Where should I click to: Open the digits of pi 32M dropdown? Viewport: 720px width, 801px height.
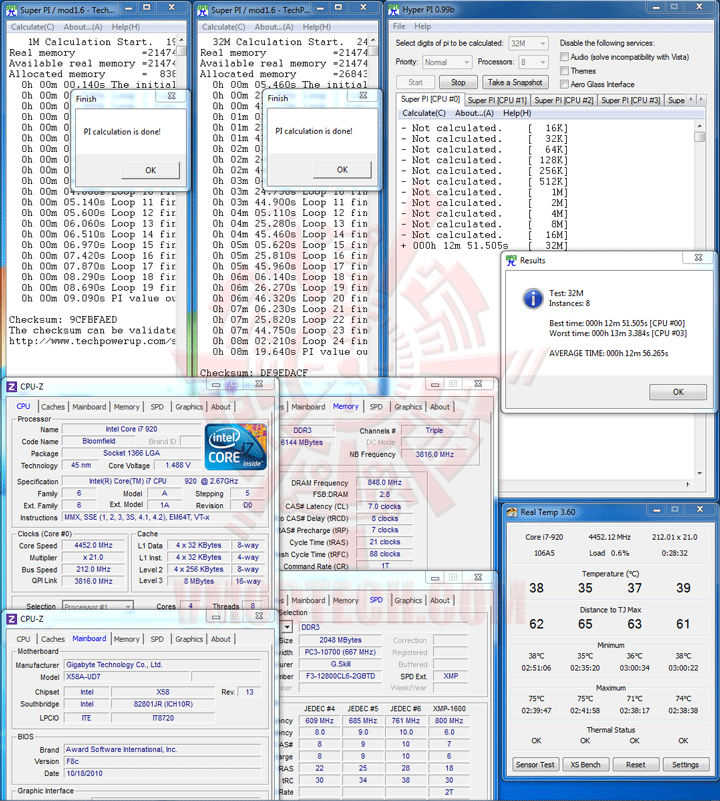tap(528, 43)
